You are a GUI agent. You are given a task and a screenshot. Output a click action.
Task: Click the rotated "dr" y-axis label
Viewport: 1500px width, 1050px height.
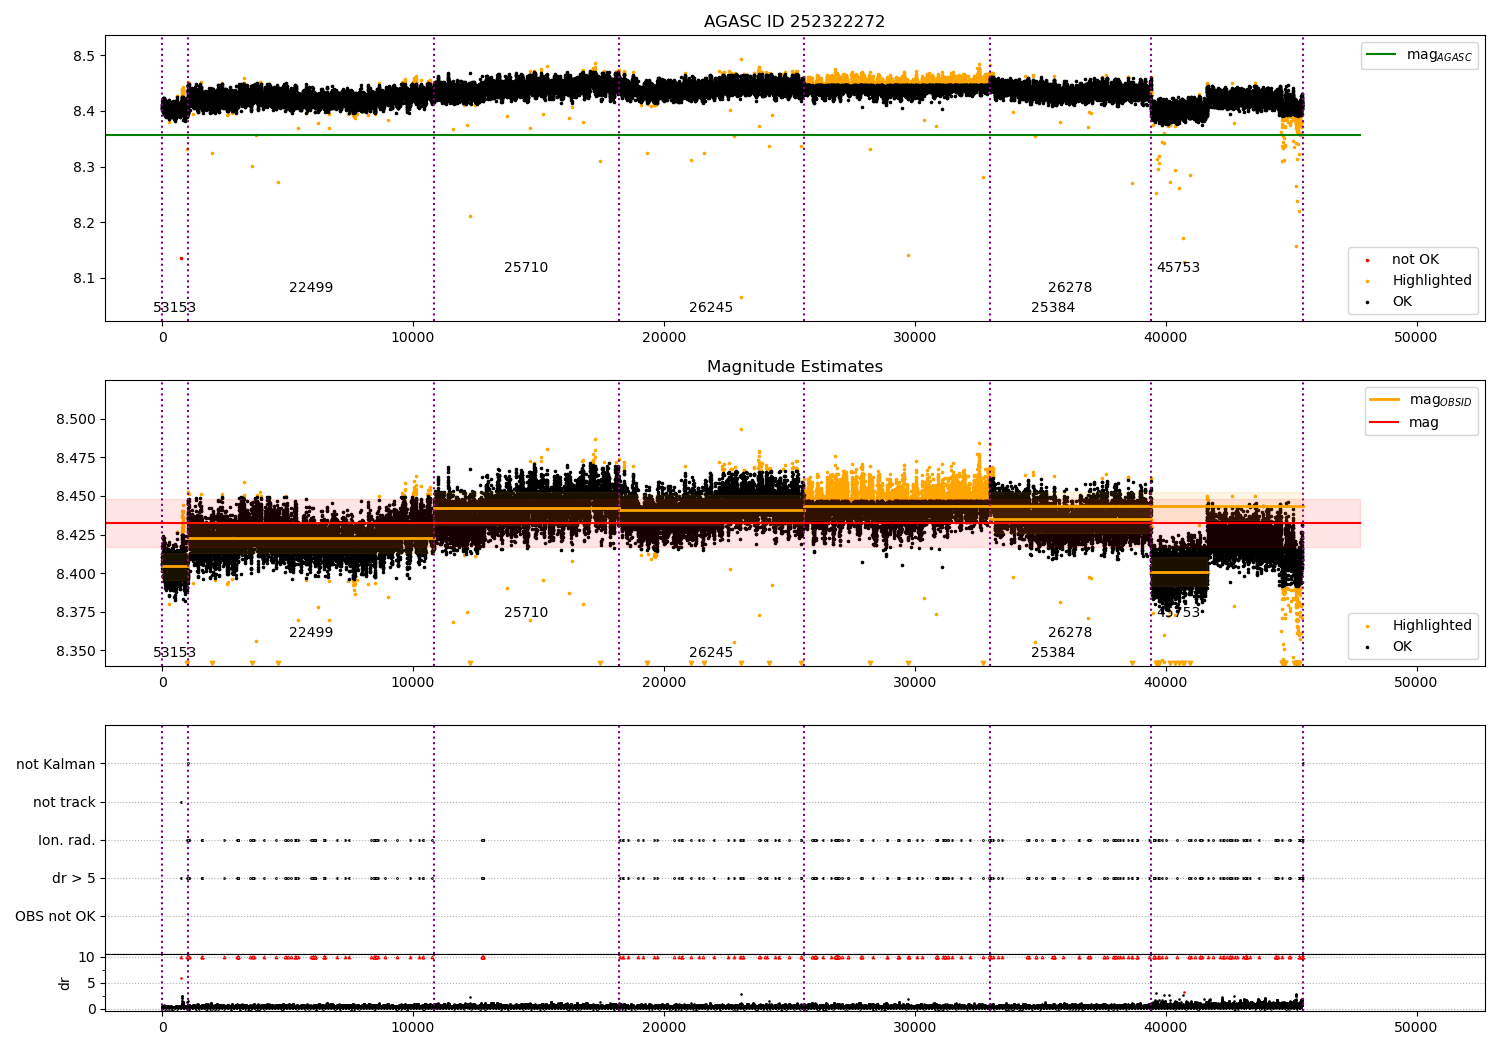(x=65, y=983)
